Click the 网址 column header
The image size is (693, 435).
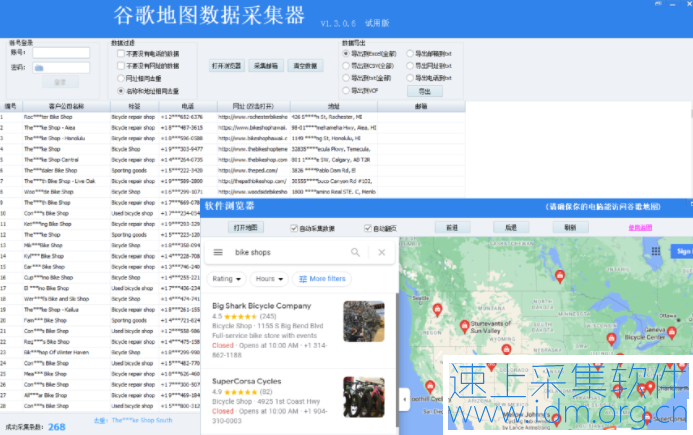coord(254,106)
